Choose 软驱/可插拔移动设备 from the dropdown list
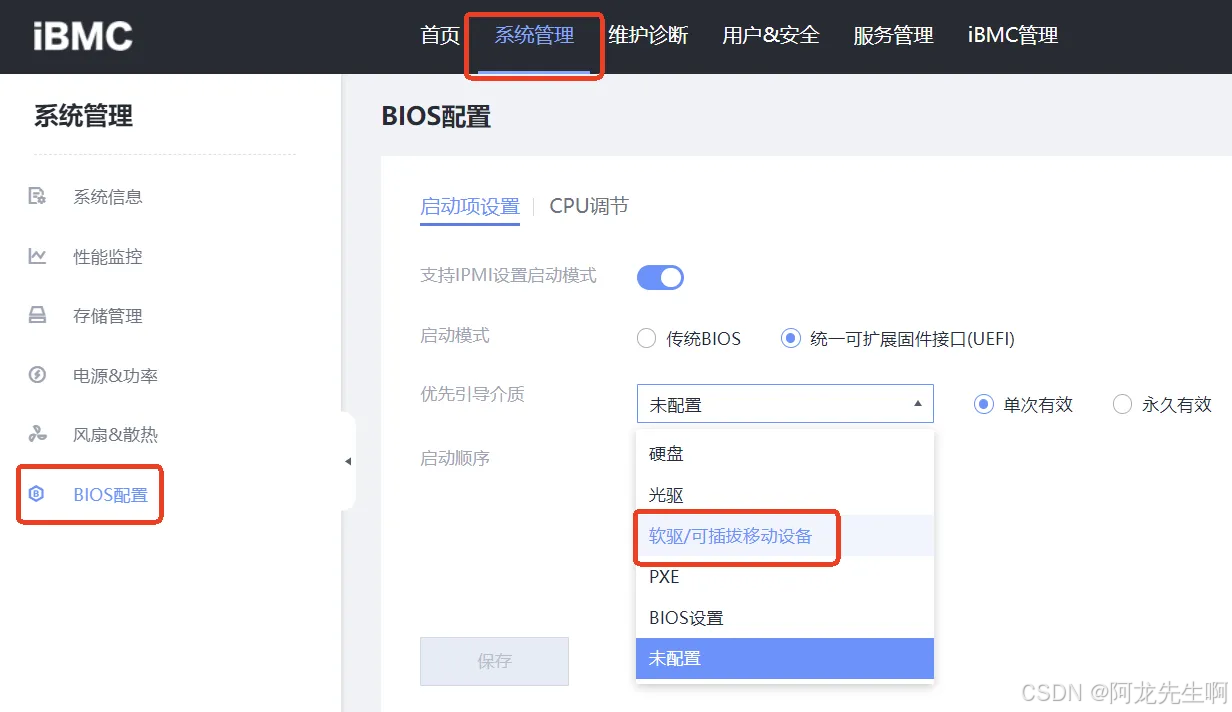Viewport: 1232px width, 712px height. pos(731,536)
